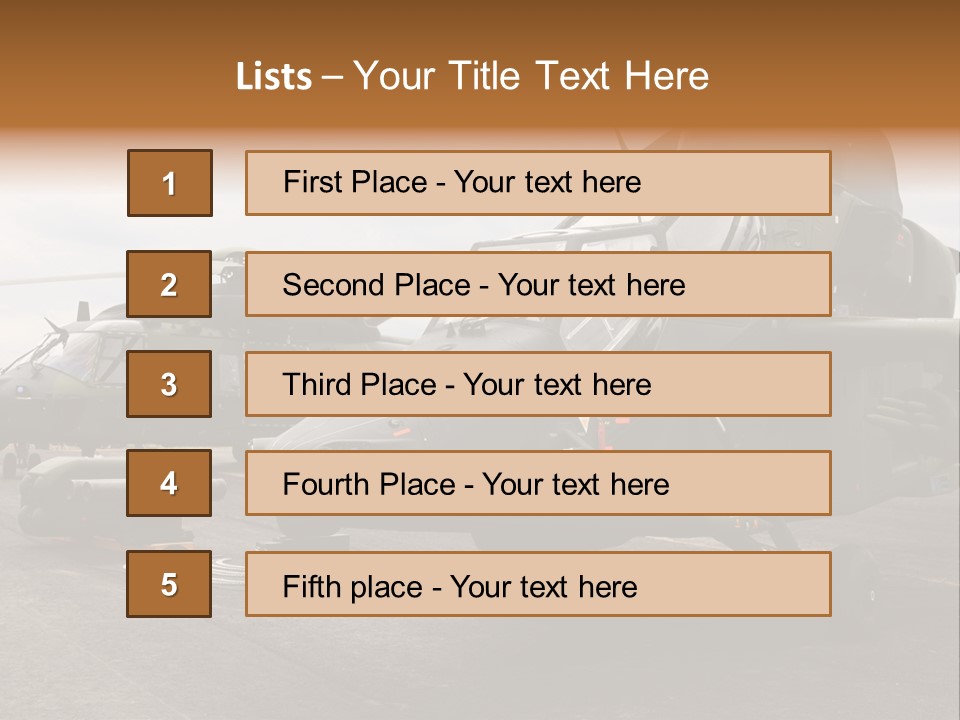Choose the Fourth Place text bar
Image resolution: width=960 pixels, height=720 pixels.
(538, 483)
